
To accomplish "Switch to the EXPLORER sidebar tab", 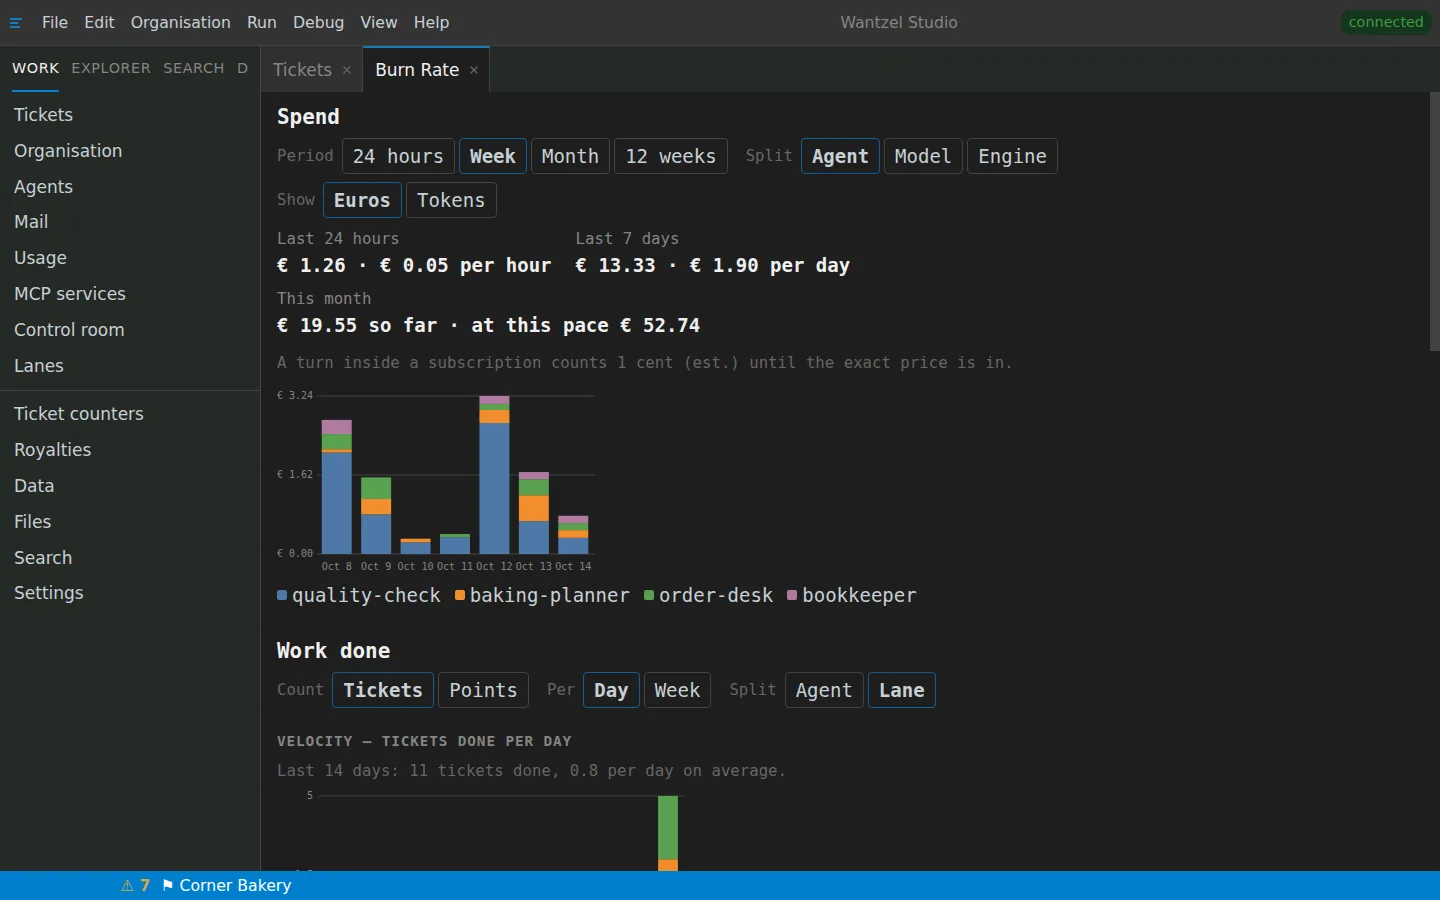I will point(111,68).
